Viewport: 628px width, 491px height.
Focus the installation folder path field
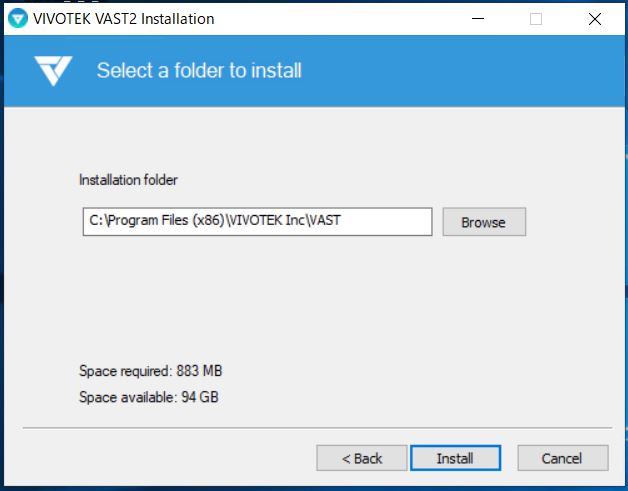point(257,221)
